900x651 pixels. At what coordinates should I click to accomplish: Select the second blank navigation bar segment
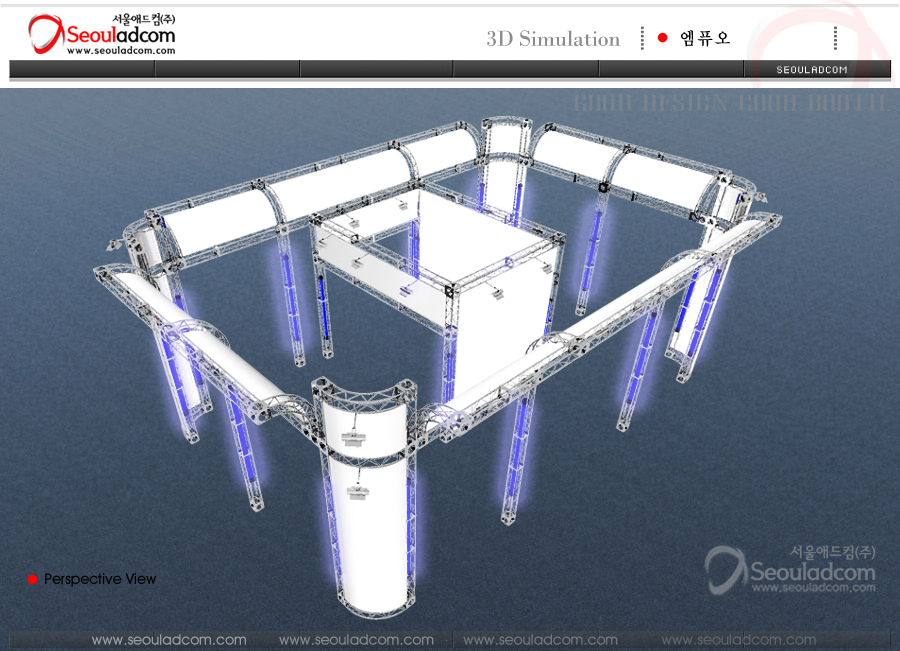227,69
